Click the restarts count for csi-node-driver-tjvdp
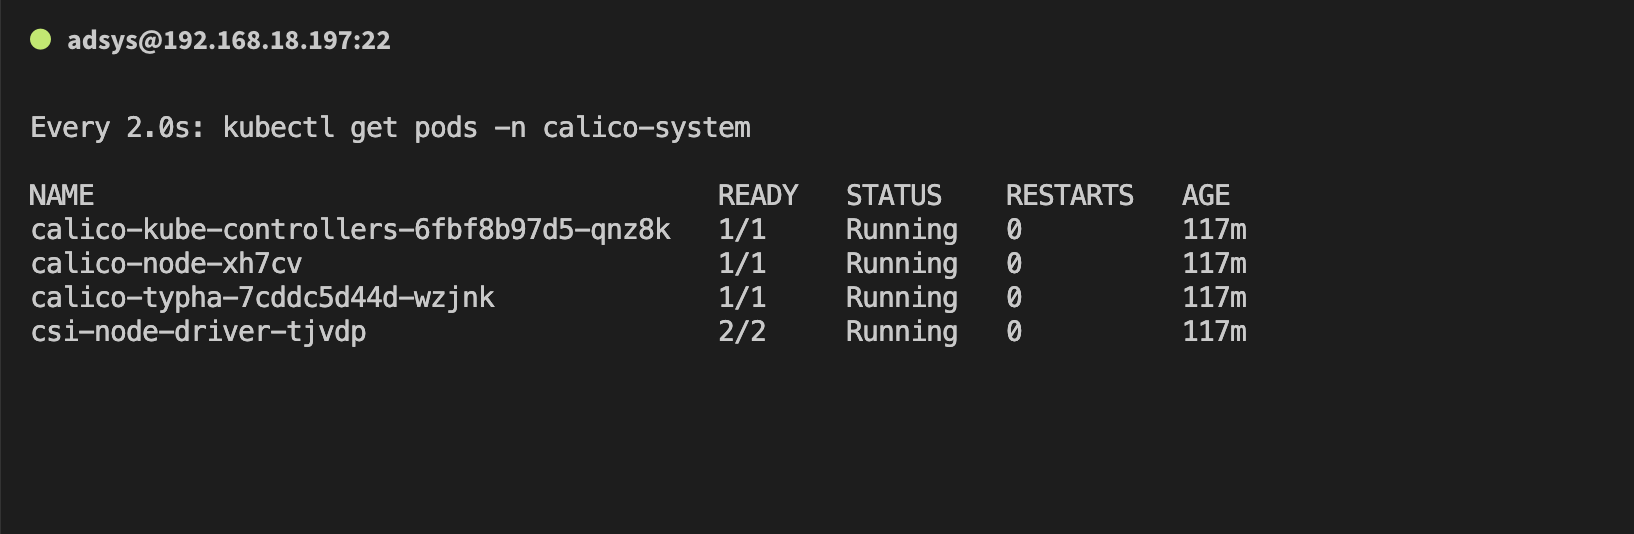Image resolution: width=1634 pixels, height=534 pixels. (1014, 332)
